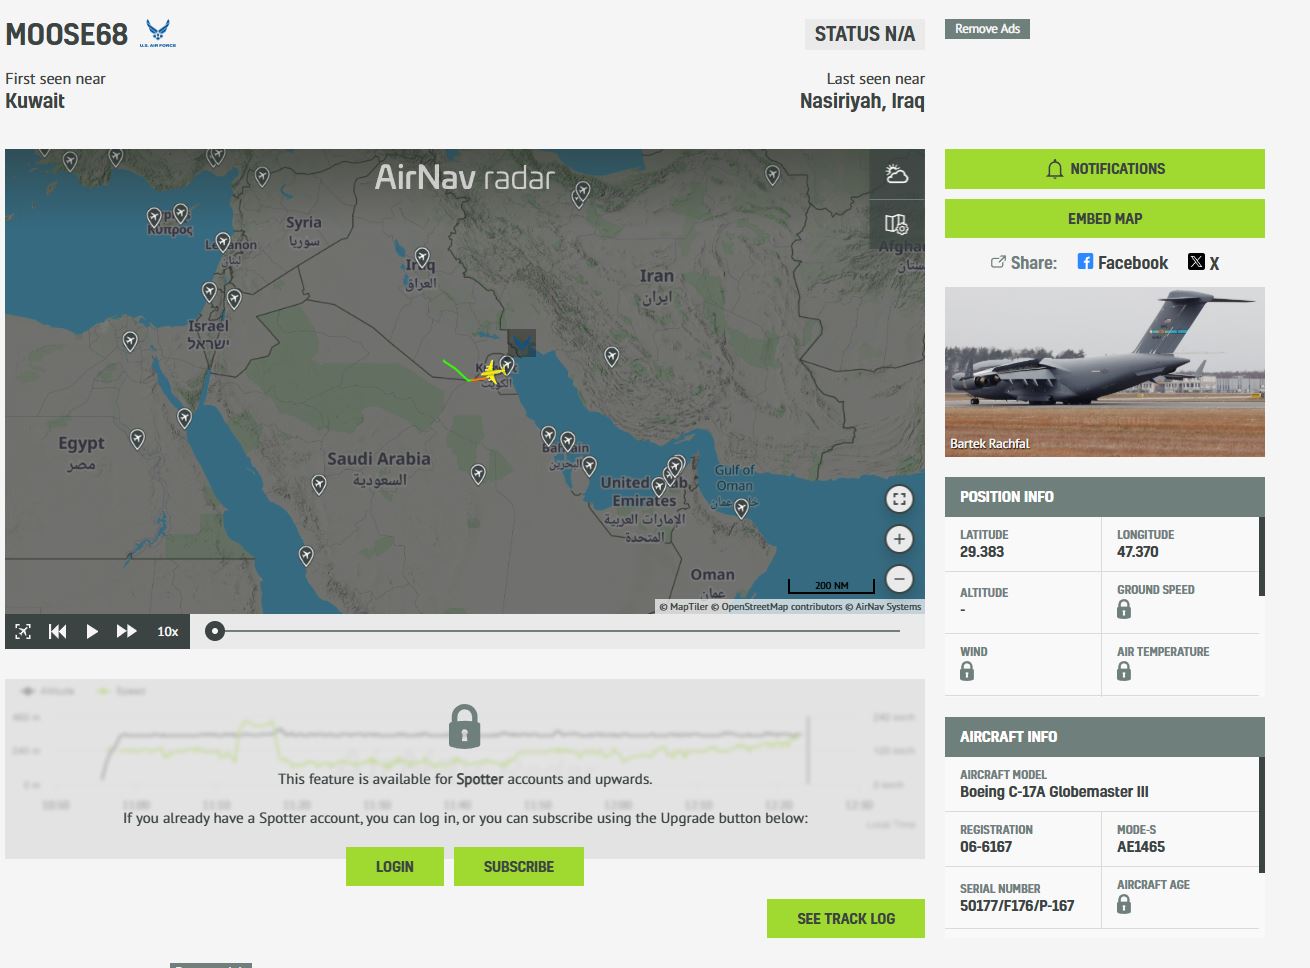Change the 10x playback speed
1310x968 pixels.
coord(168,631)
